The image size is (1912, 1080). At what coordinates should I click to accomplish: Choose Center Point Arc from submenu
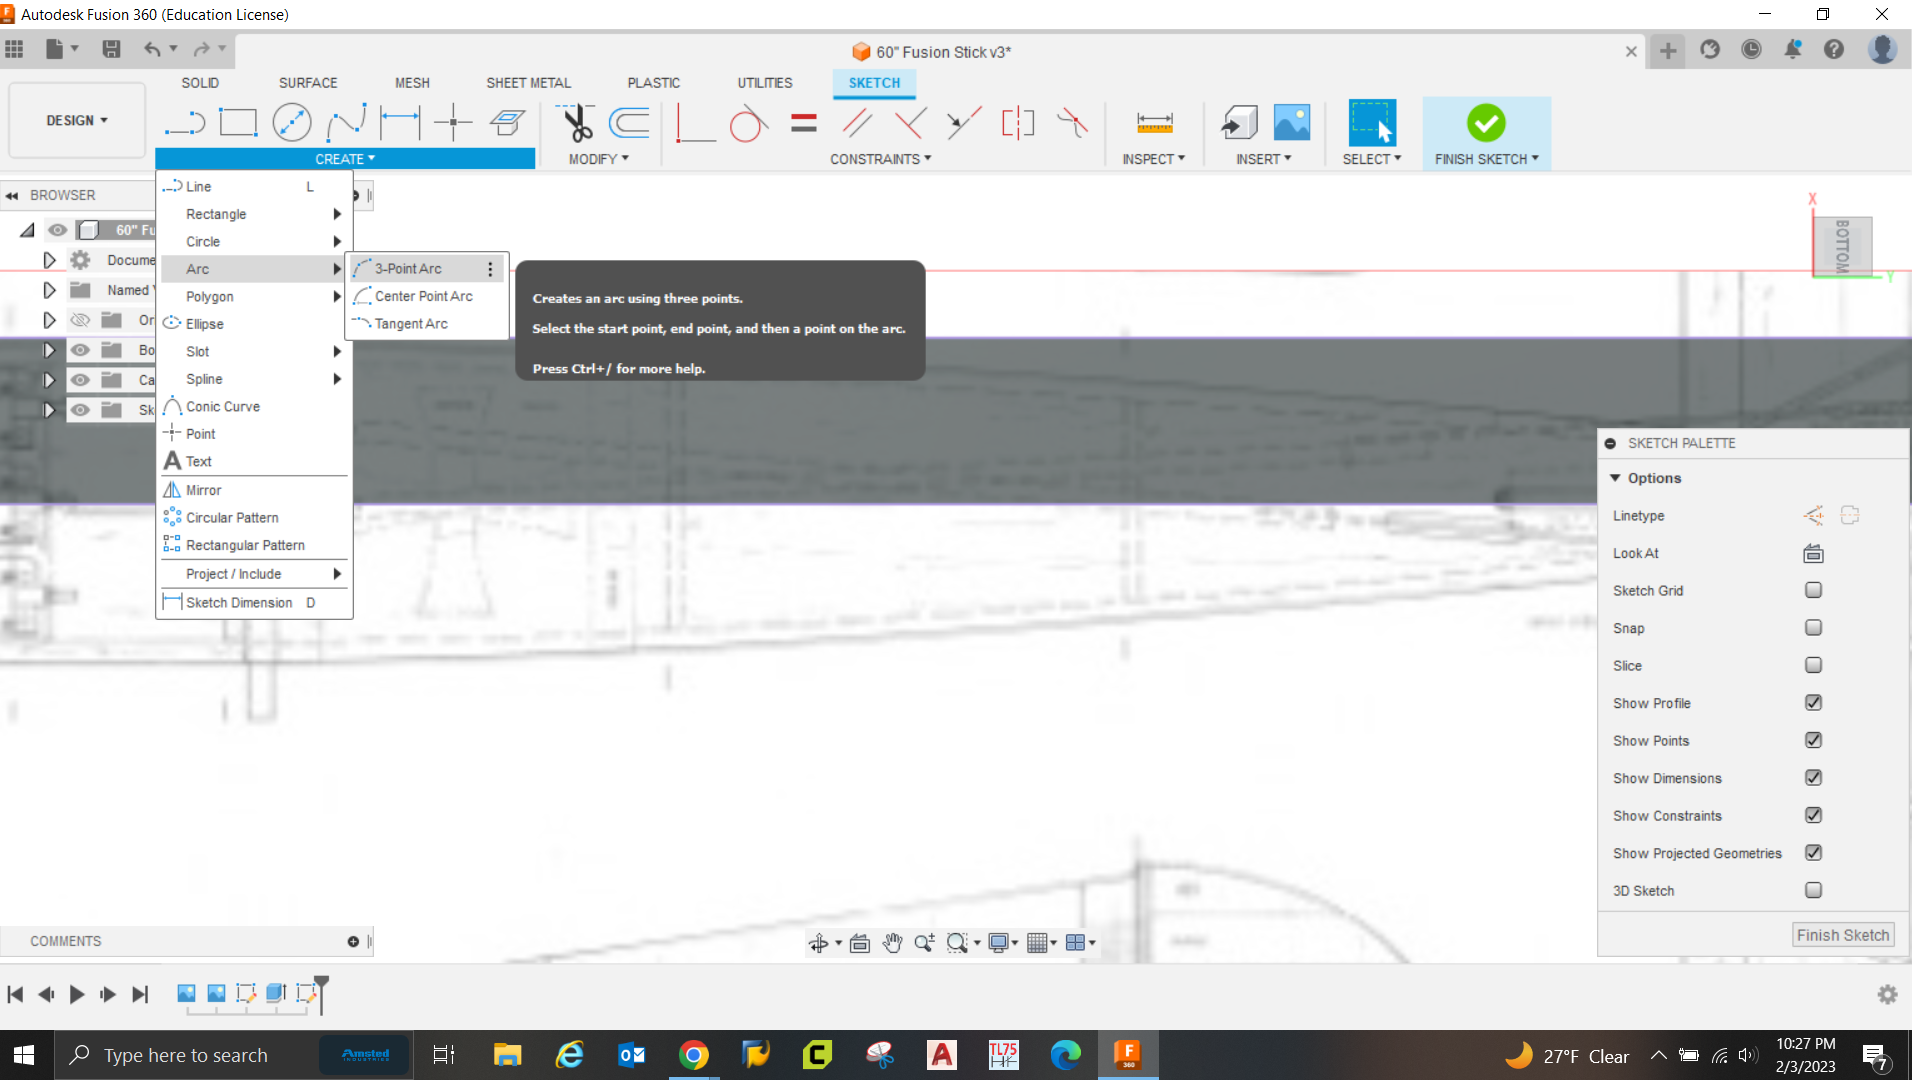click(x=424, y=296)
